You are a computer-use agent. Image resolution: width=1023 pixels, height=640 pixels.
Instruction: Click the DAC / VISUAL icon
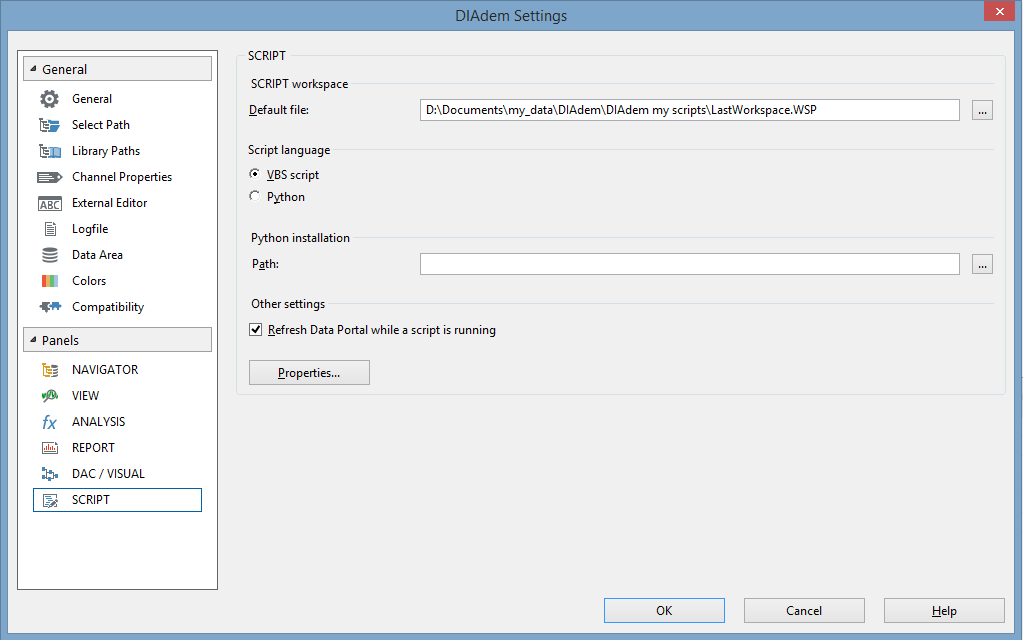point(50,474)
